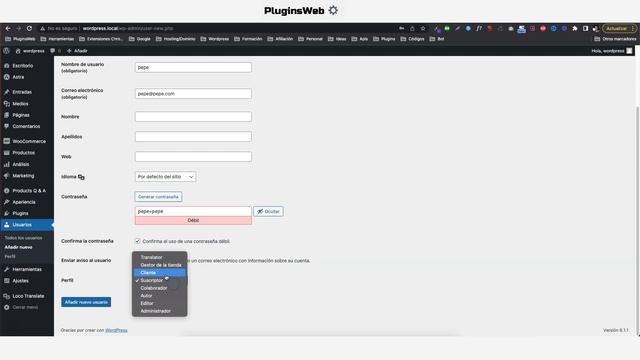The height and width of the screenshot is (360, 640).
Task: Open the Medios library
Action: [x=20, y=104]
